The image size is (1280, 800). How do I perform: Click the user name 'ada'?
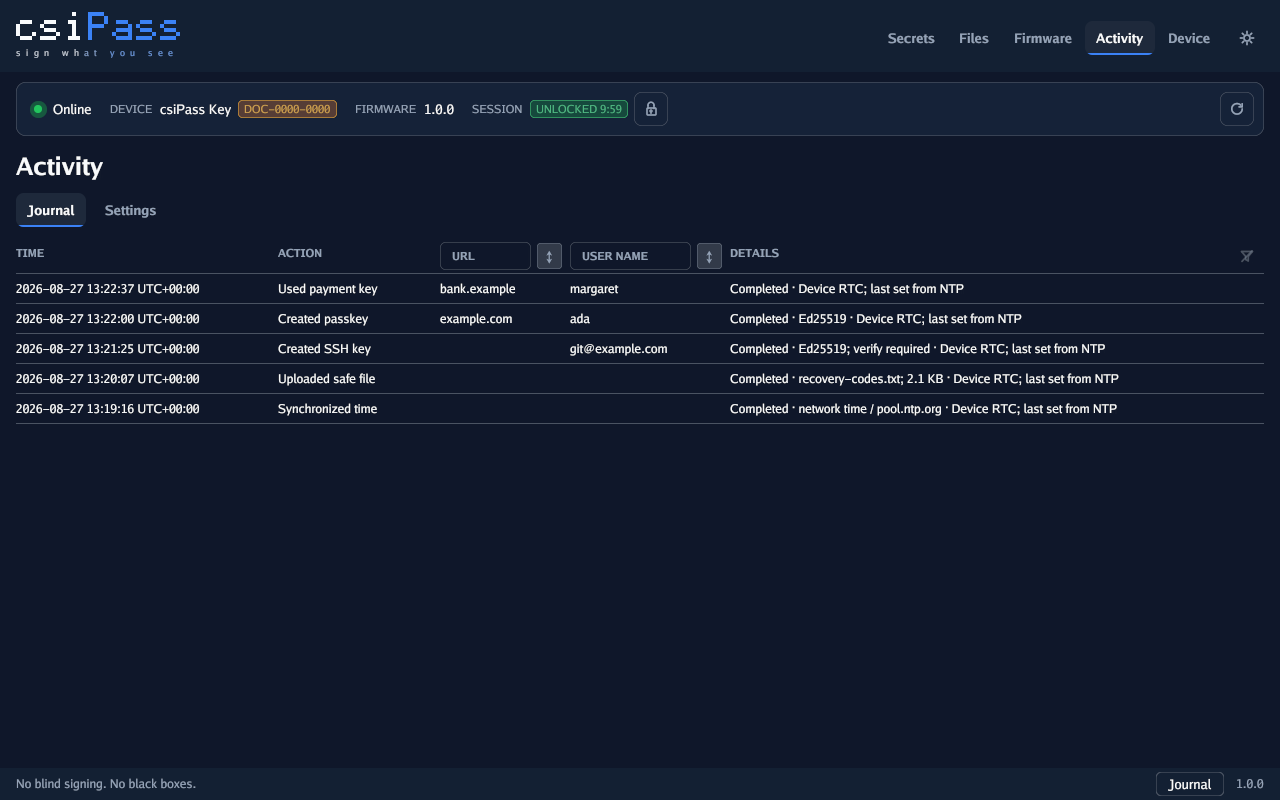pos(580,319)
